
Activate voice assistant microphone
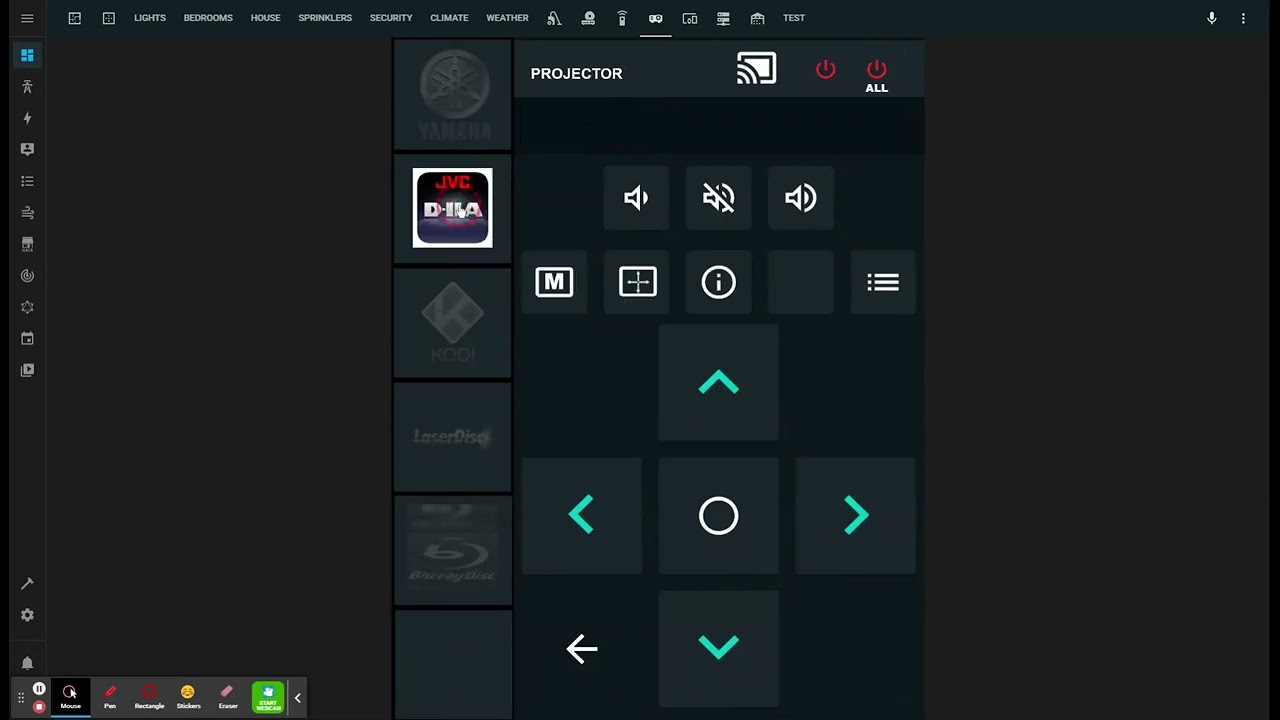coord(1211,18)
